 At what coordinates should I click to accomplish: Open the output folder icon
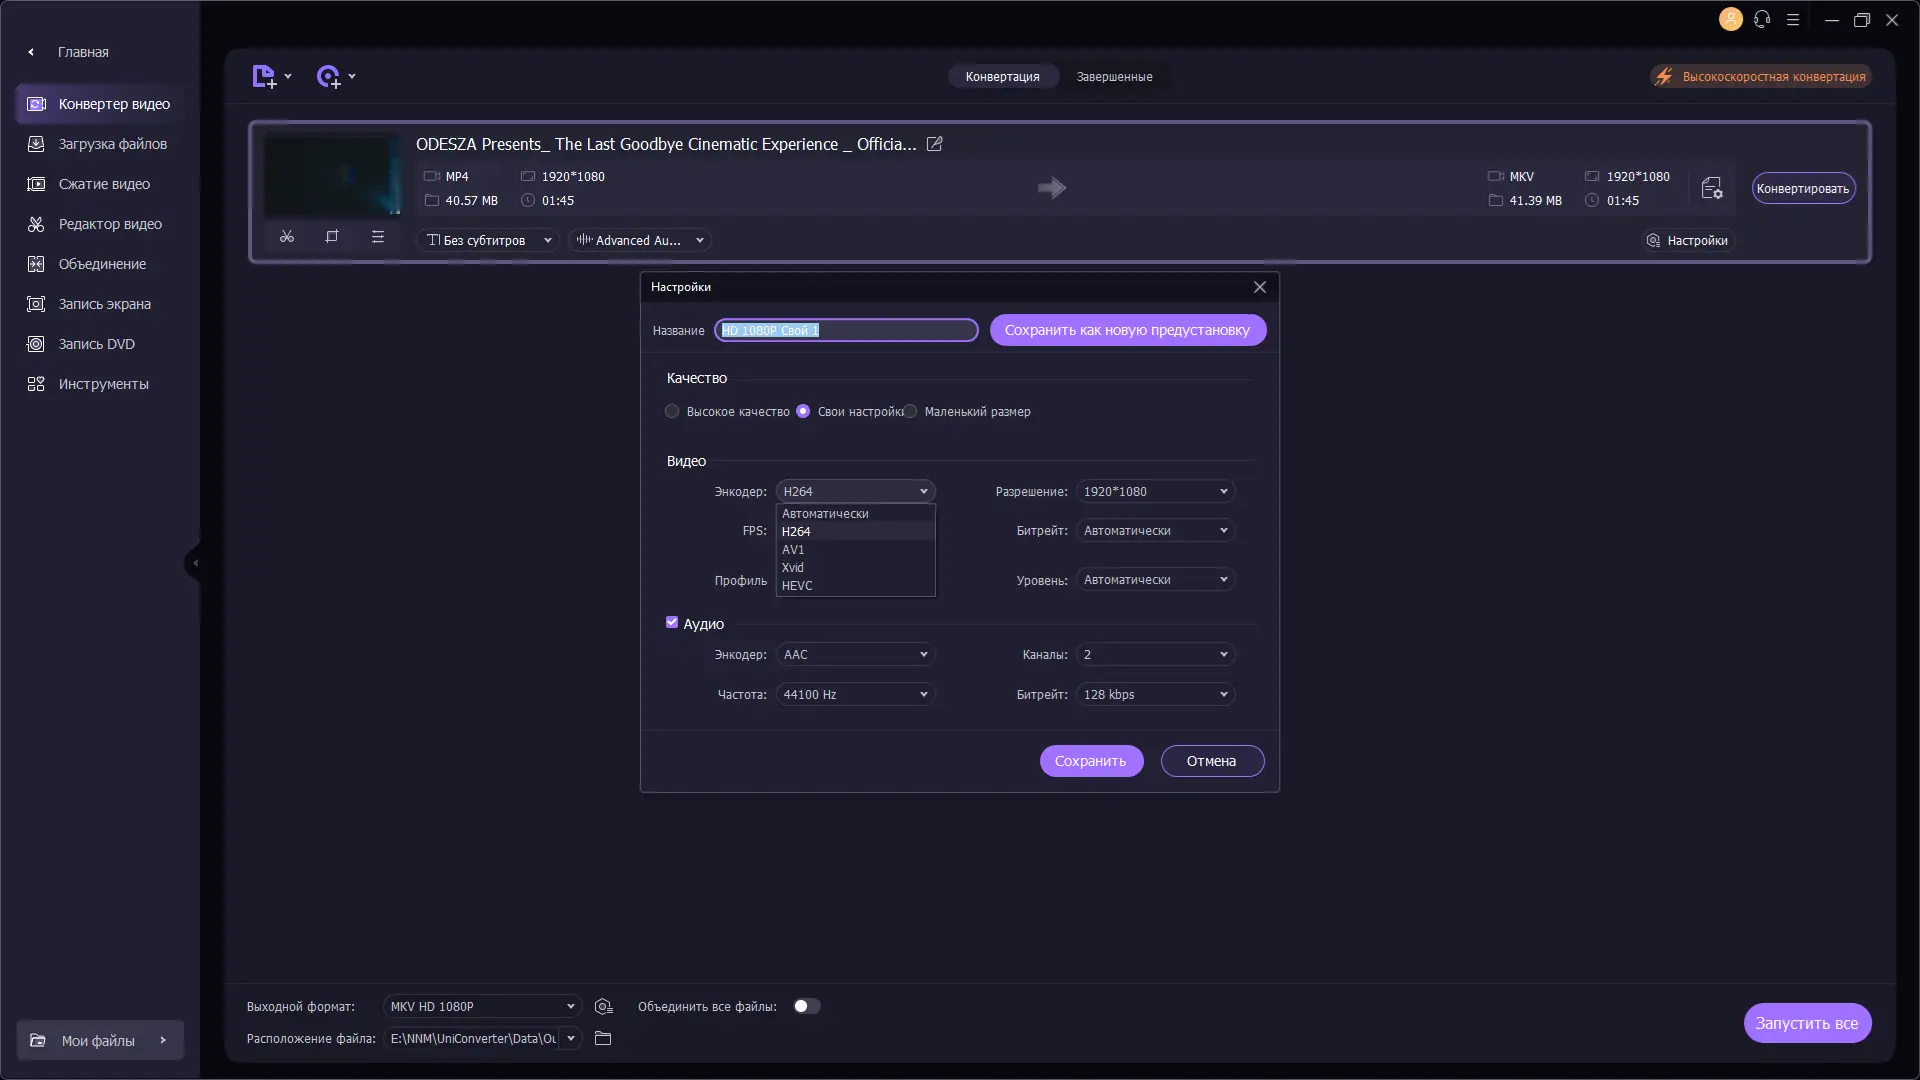[603, 1038]
